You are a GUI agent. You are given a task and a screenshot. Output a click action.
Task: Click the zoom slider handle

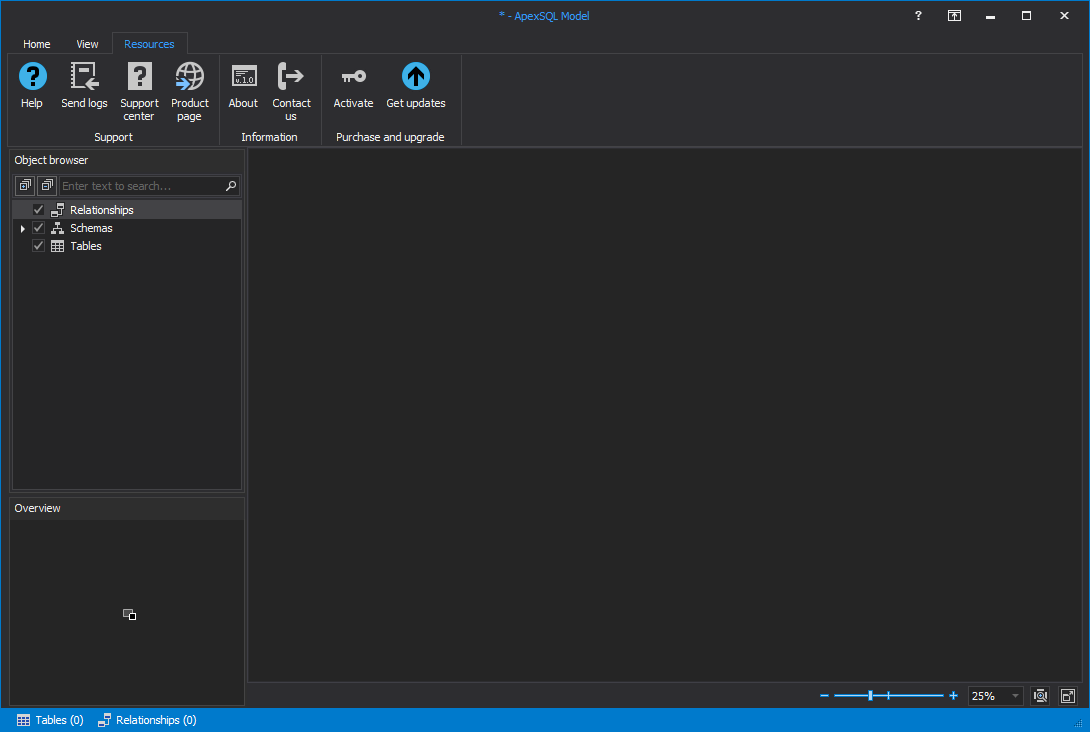click(870, 695)
